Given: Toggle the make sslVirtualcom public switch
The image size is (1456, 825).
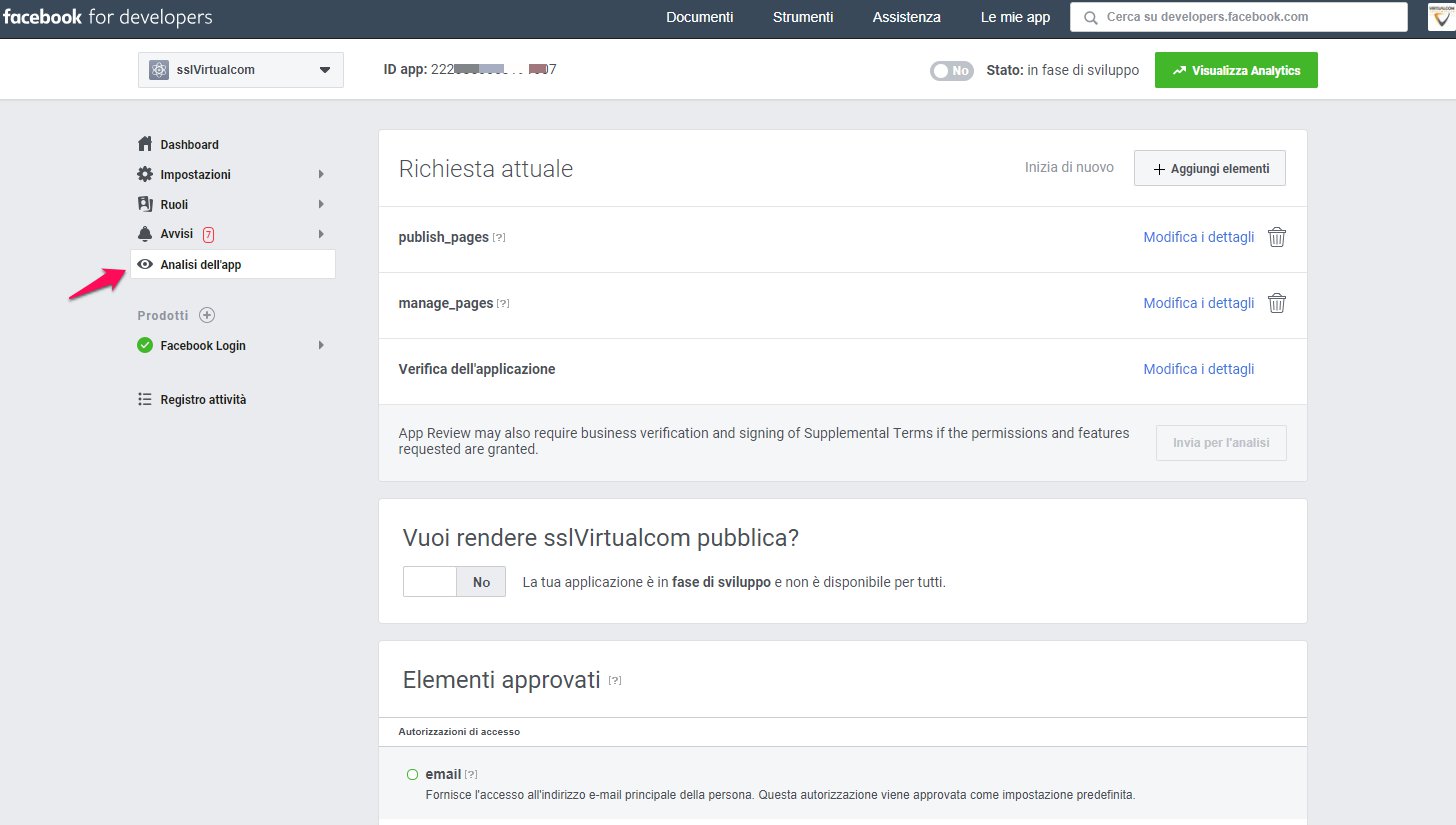Looking at the screenshot, I should [454, 582].
